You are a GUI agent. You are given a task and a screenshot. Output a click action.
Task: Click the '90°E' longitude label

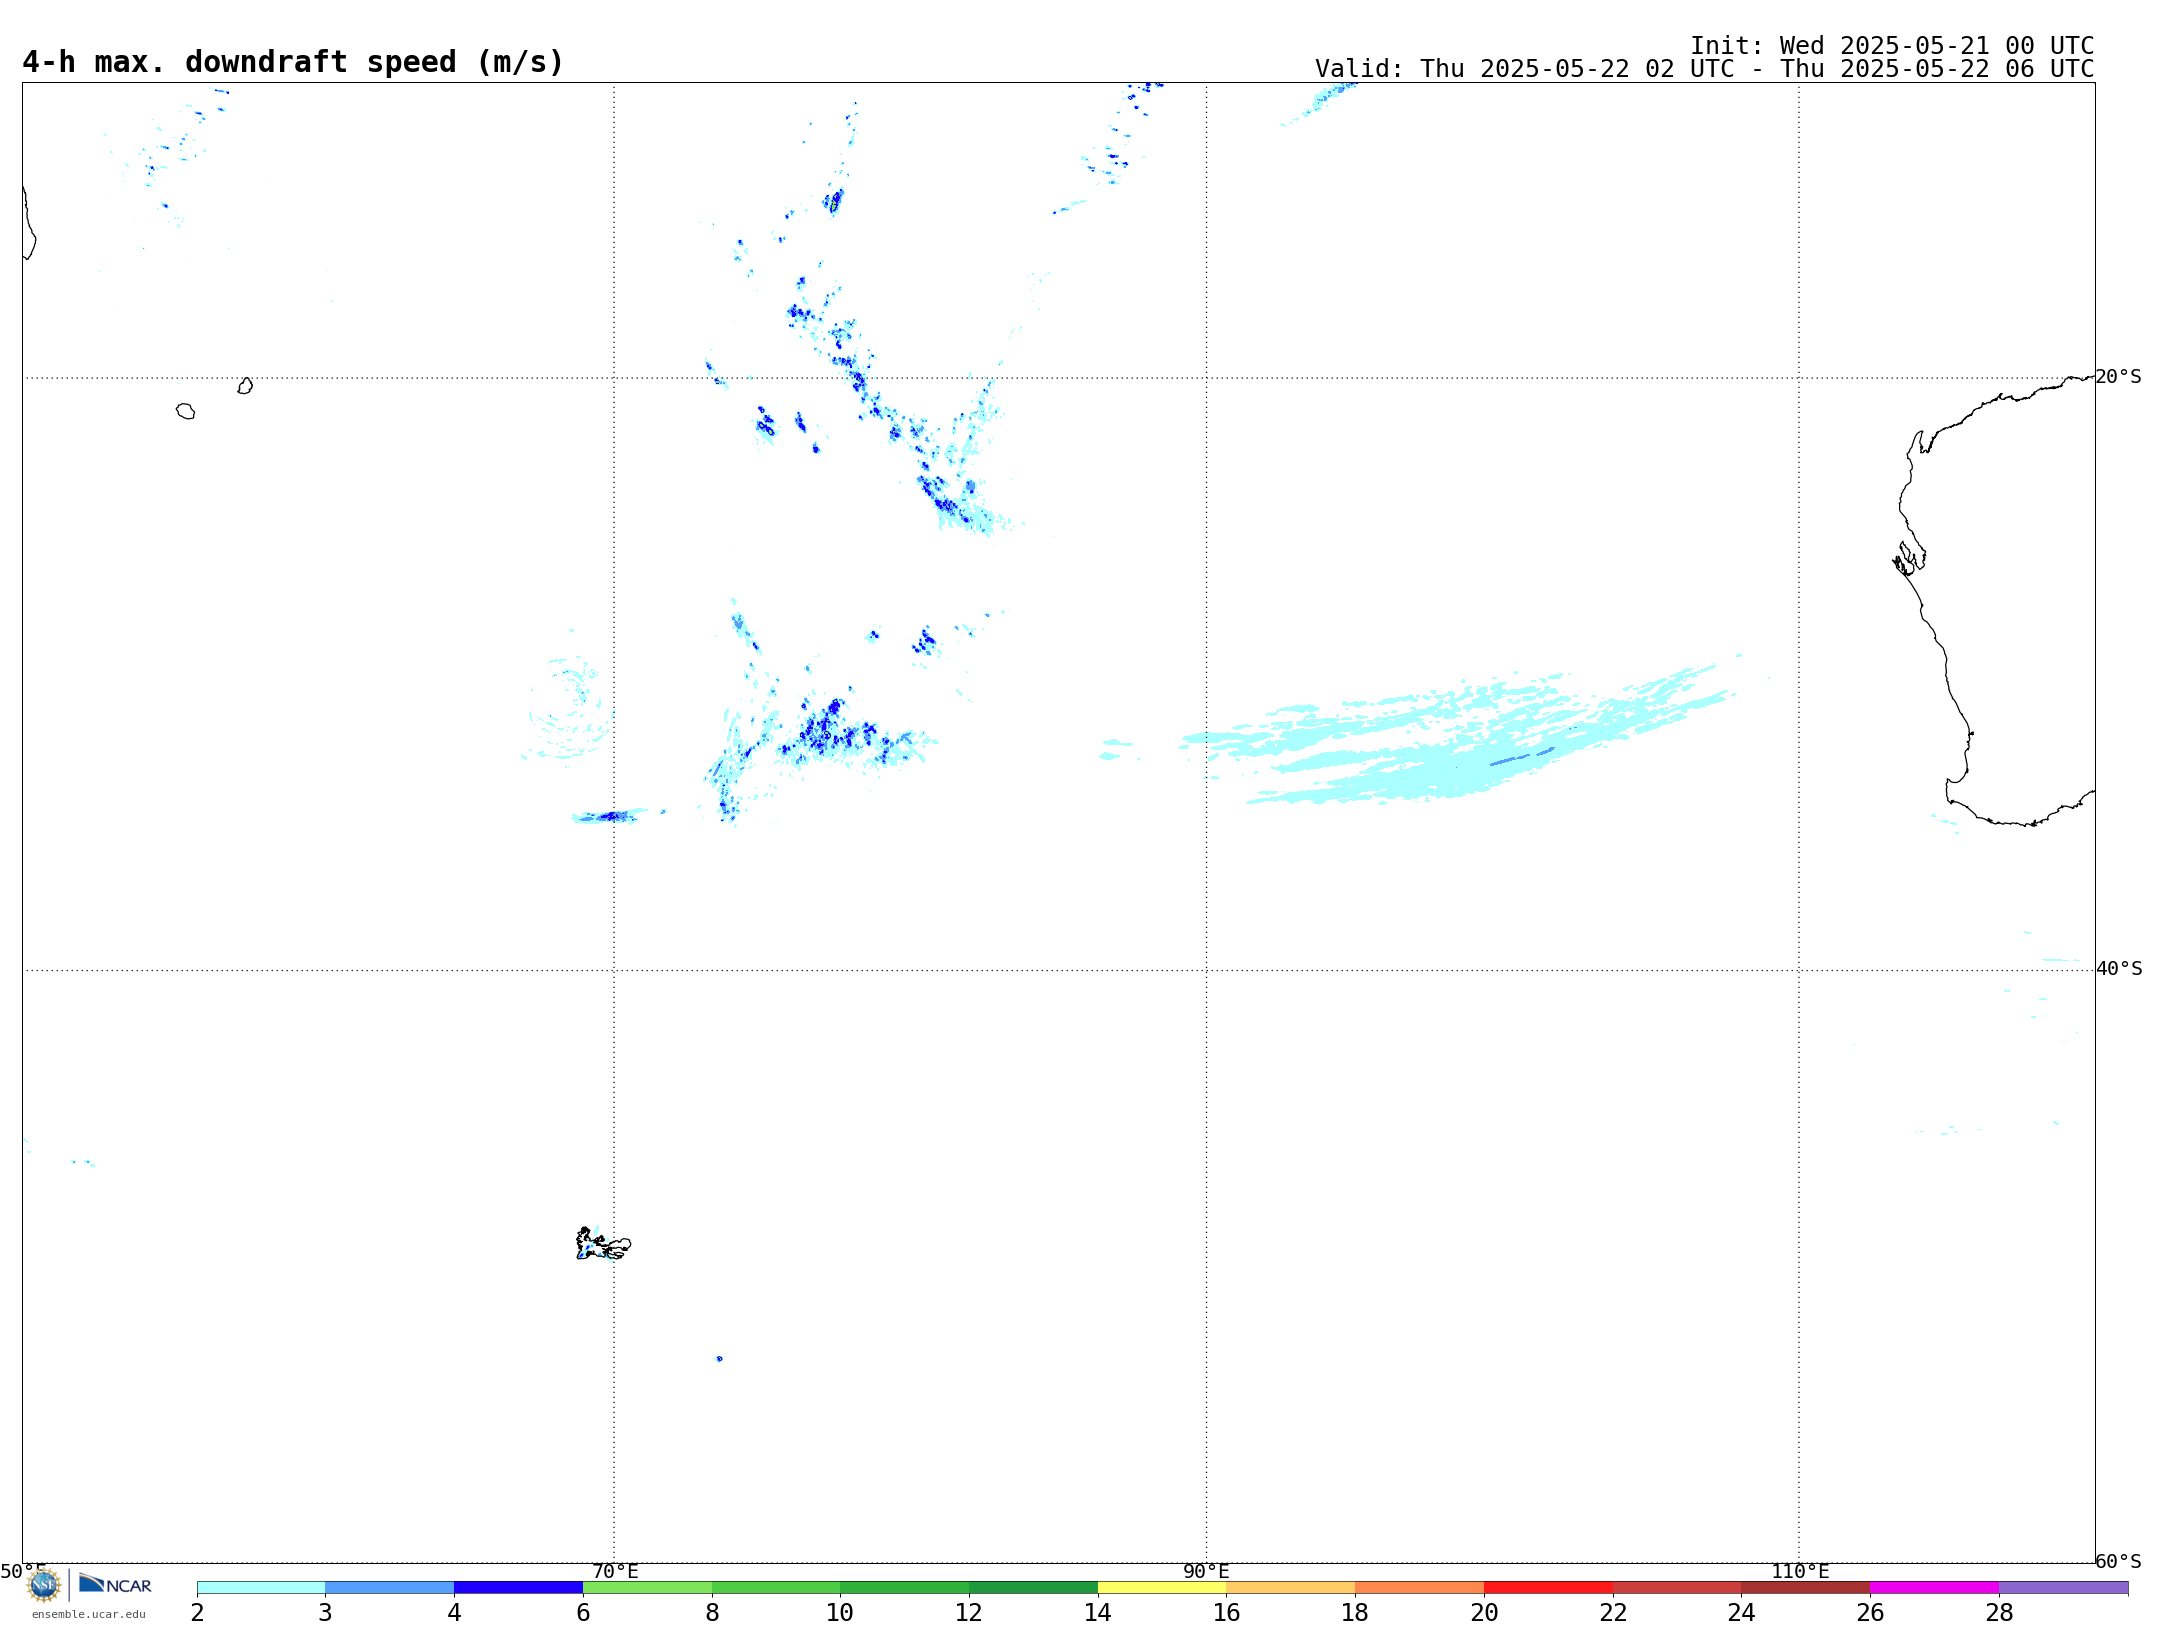tap(1206, 1571)
